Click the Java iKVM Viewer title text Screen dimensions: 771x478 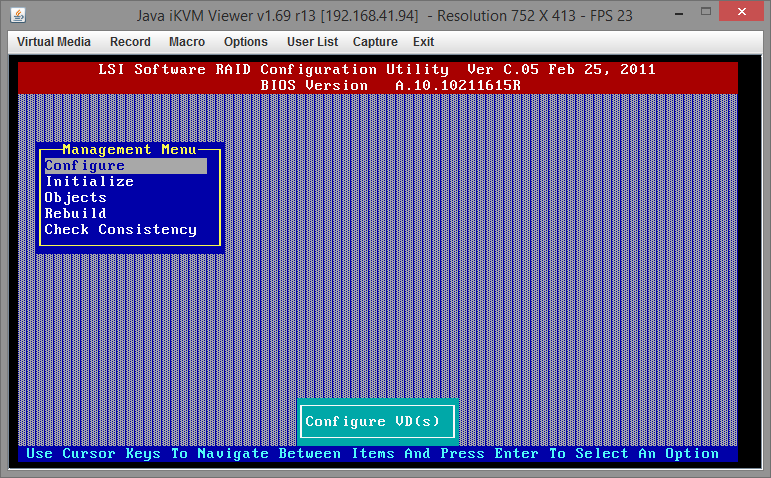384,16
